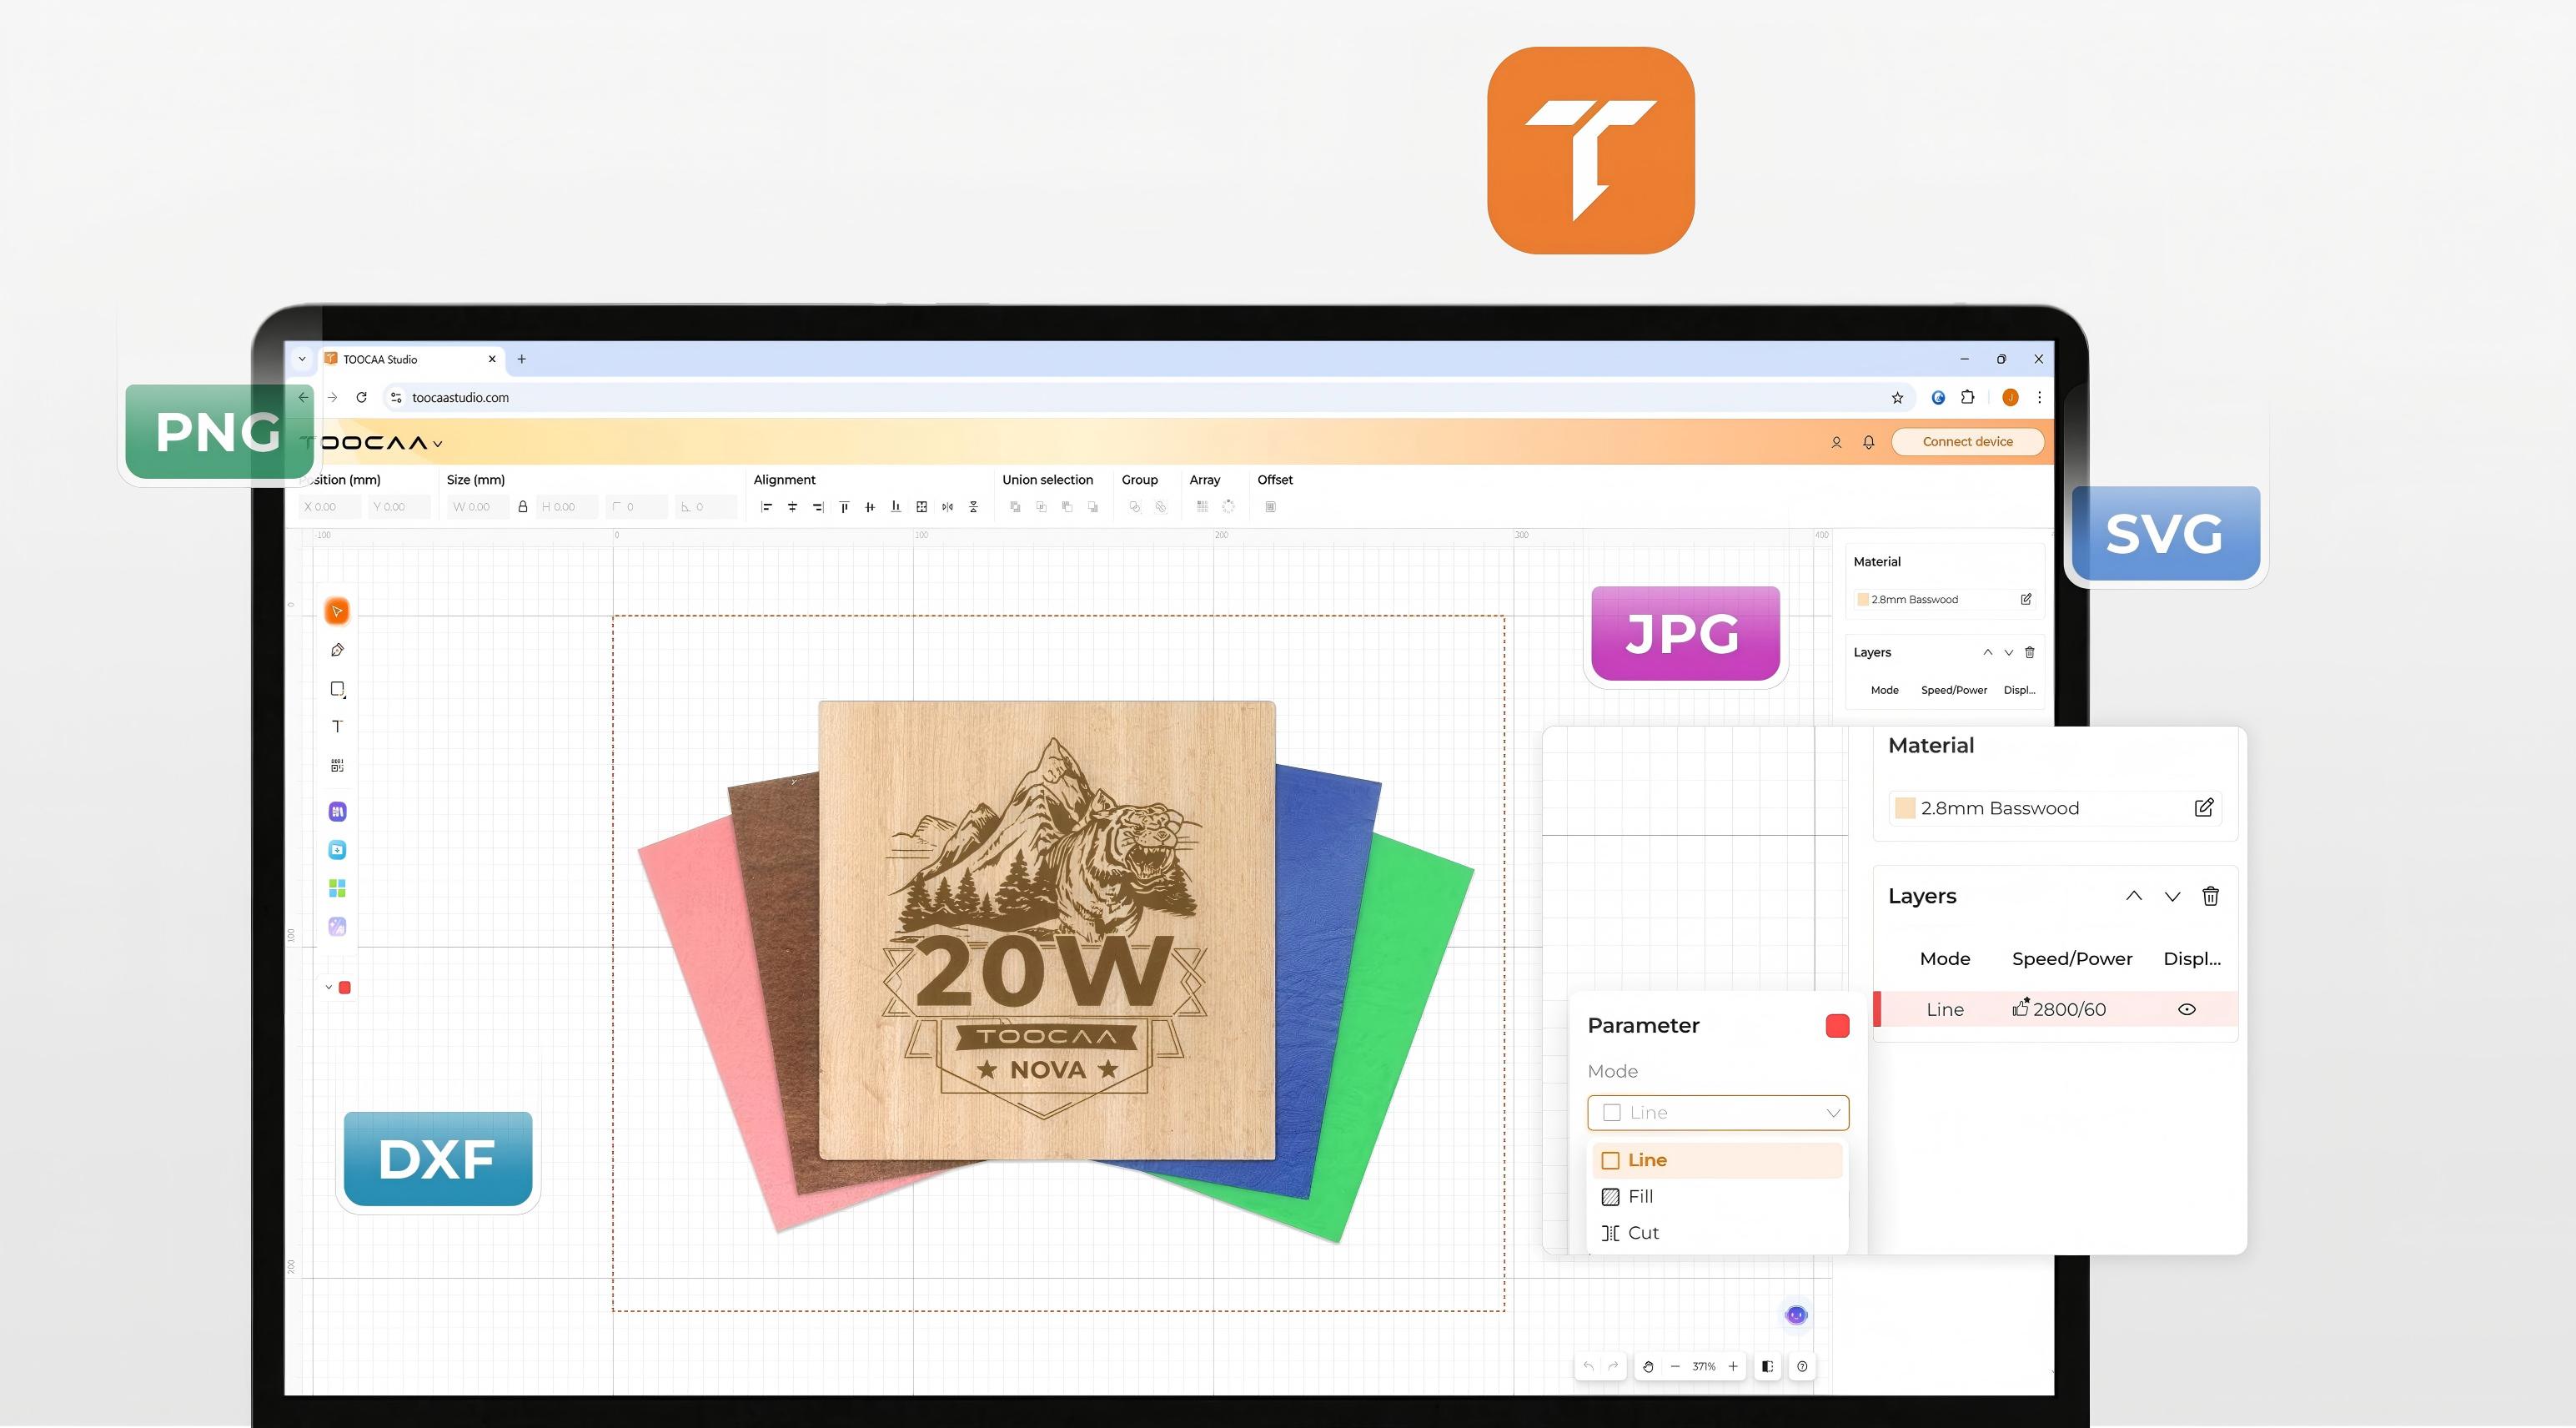The image size is (2576, 1428).
Task: Switch to the TOOCAA Studio browser tab
Action: [410, 359]
